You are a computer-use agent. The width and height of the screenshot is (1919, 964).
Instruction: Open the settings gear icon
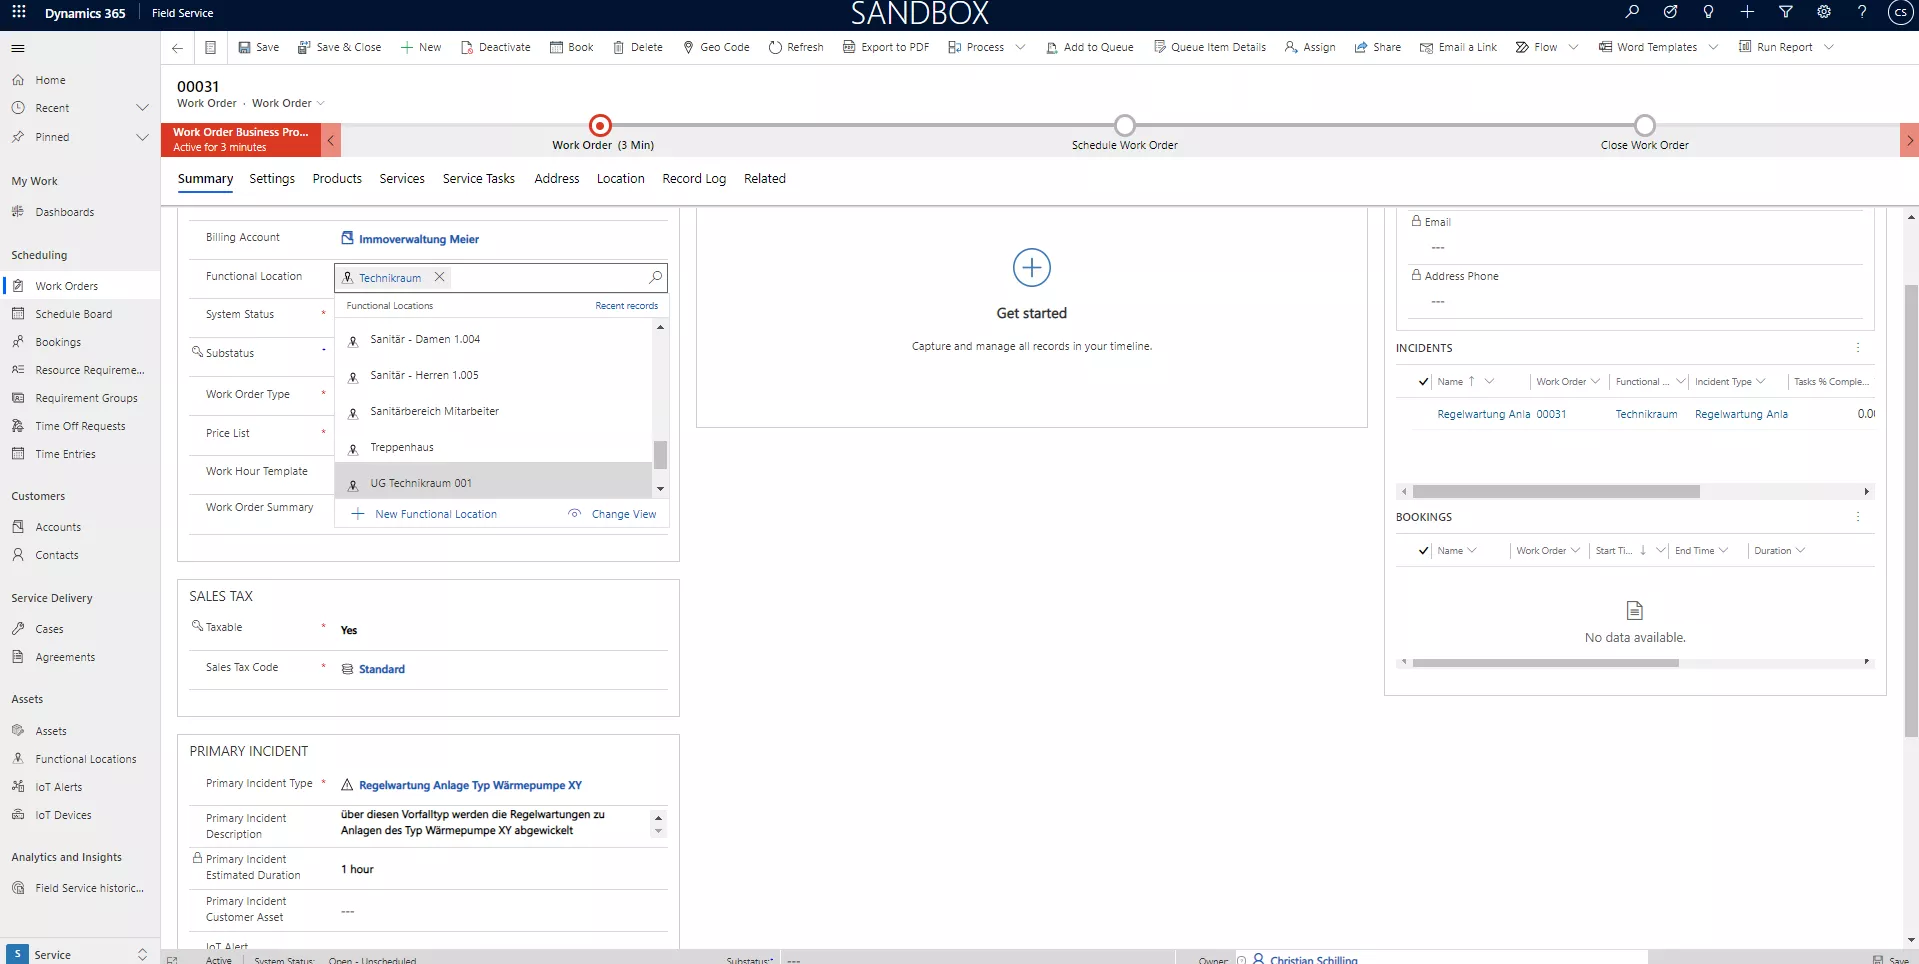tap(1824, 12)
